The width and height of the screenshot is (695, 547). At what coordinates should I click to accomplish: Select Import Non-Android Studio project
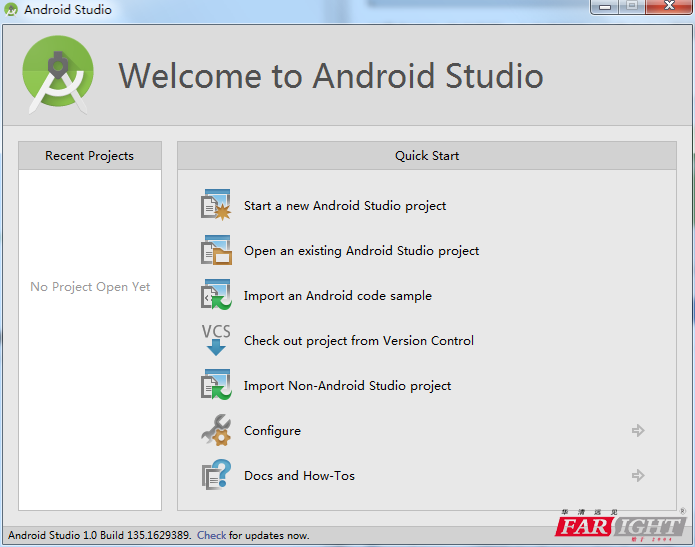tap(347, 386)
